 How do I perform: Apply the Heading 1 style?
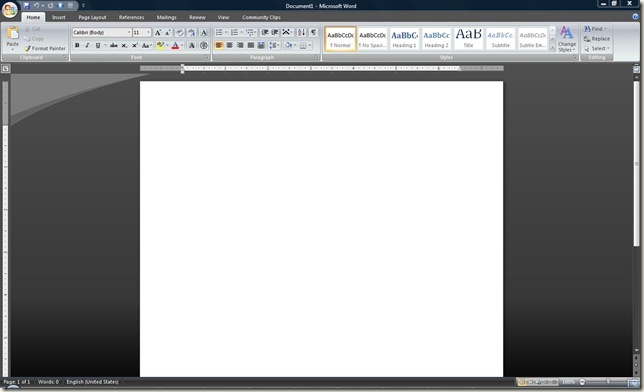click(405, 39)
